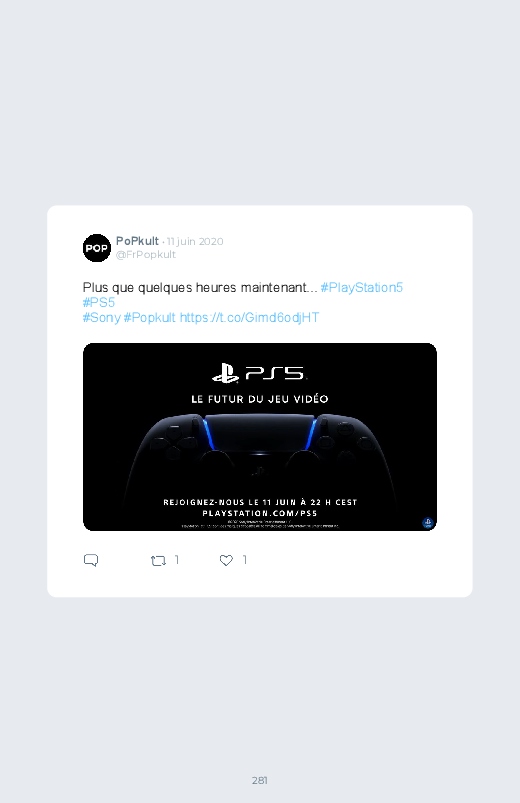Click the reply speech bubble icon
Viewport: 520px width, 803px height.
[x=91, y=560]
